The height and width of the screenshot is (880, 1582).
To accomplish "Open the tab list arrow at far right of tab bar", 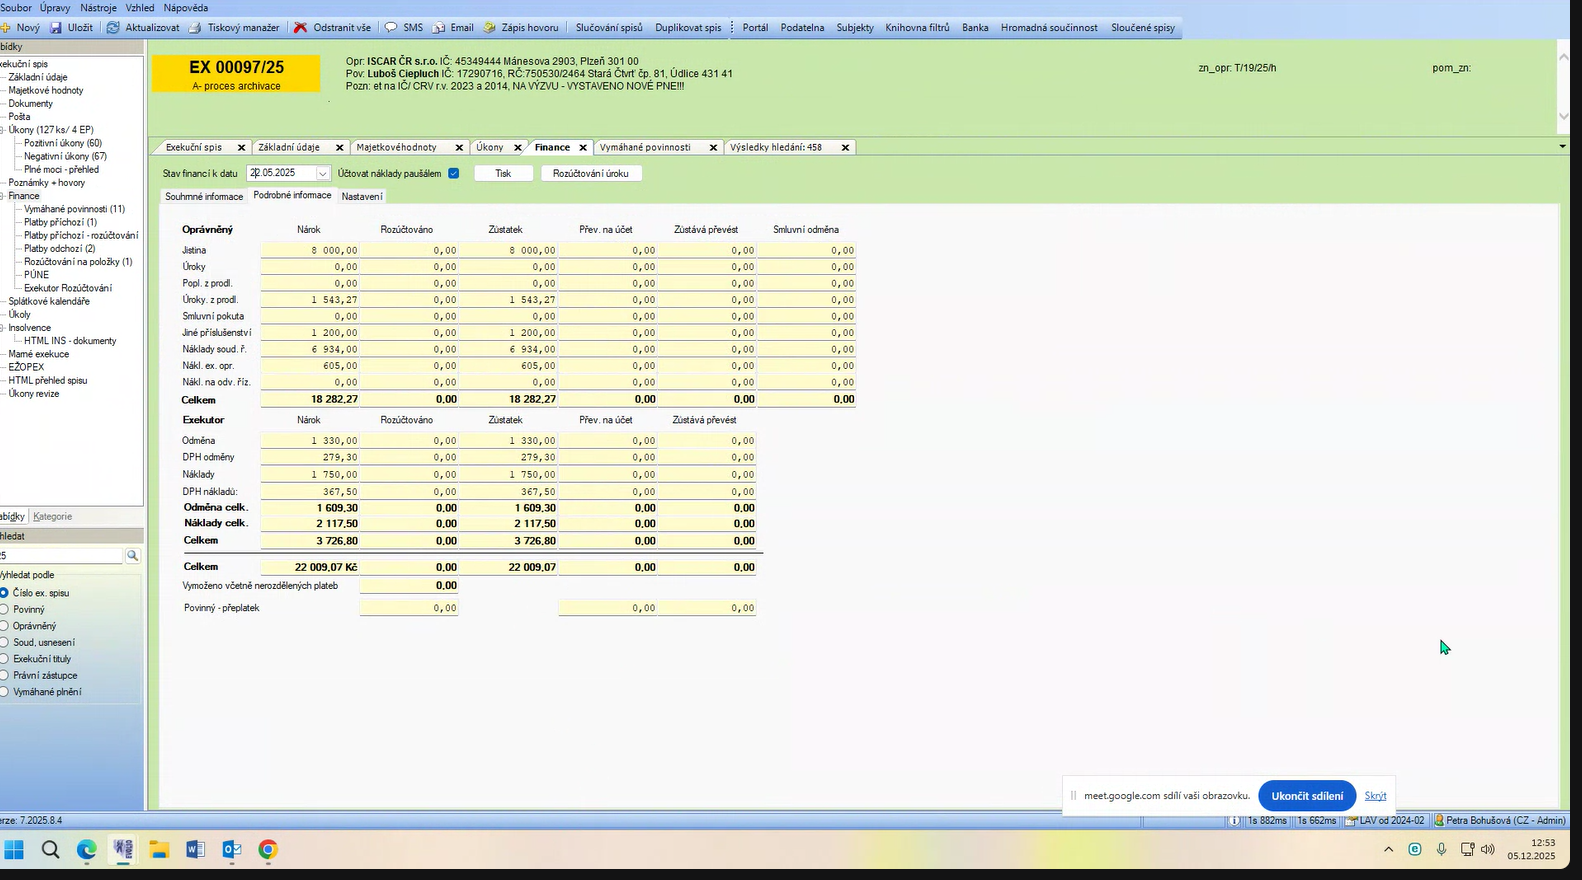I will [1562, 147].
